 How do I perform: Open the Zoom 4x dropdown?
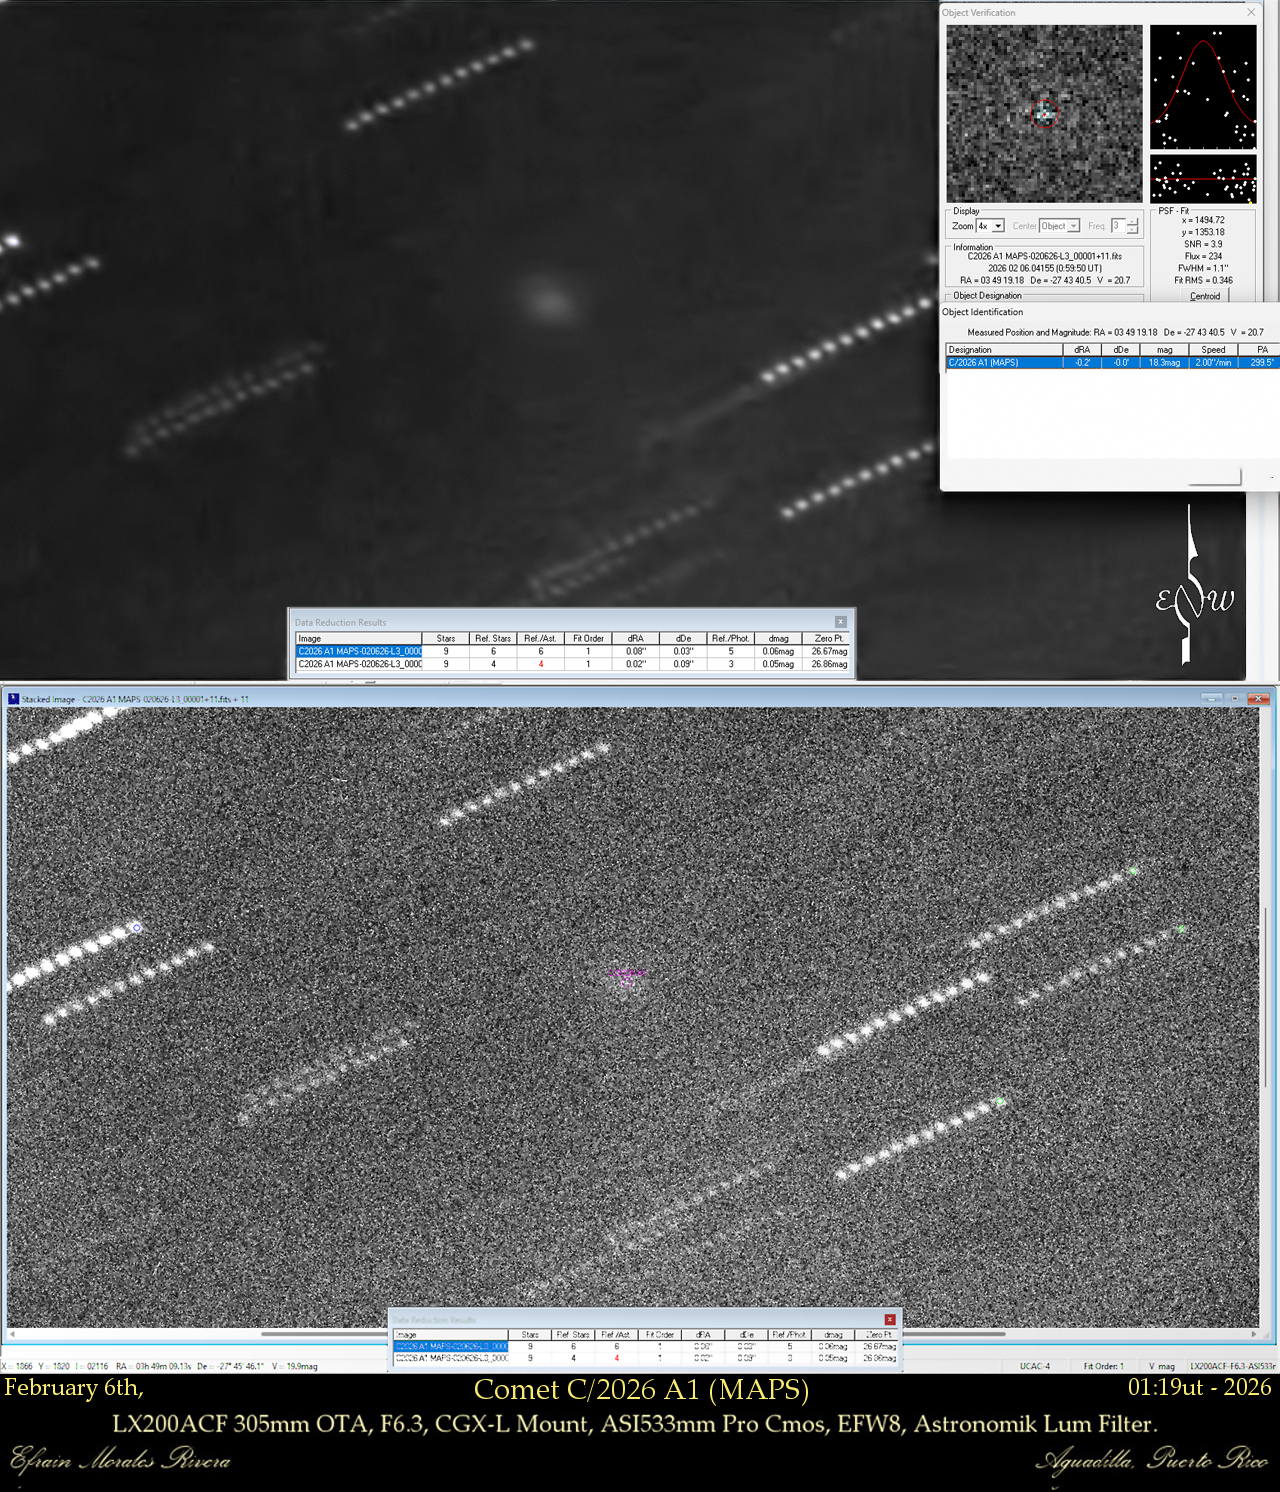pos(998,226)
